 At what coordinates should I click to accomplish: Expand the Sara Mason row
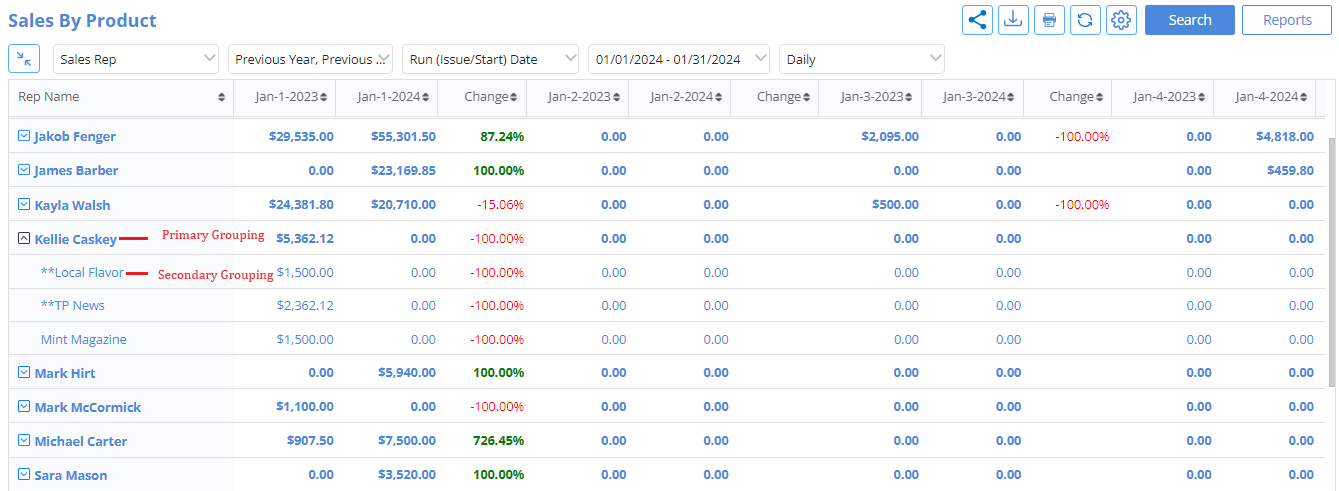[24, 474]
